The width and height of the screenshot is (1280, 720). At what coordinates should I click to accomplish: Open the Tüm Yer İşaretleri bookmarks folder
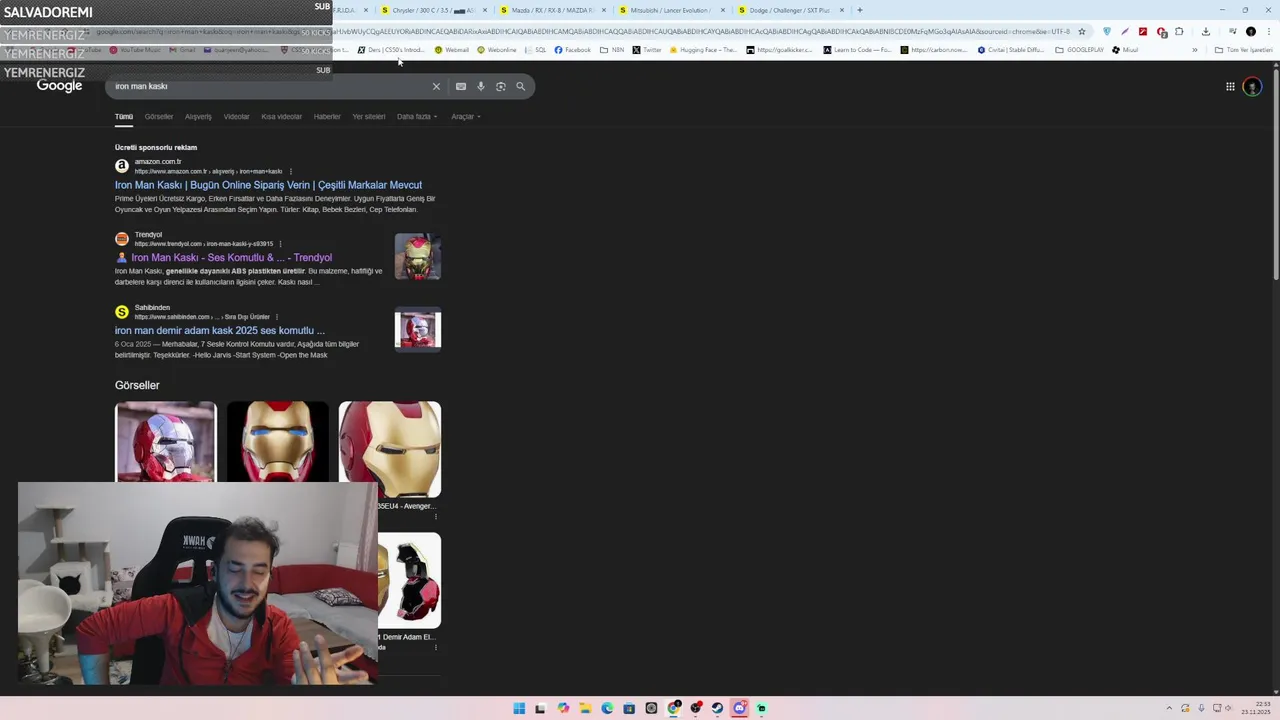tap(1243, 50)
